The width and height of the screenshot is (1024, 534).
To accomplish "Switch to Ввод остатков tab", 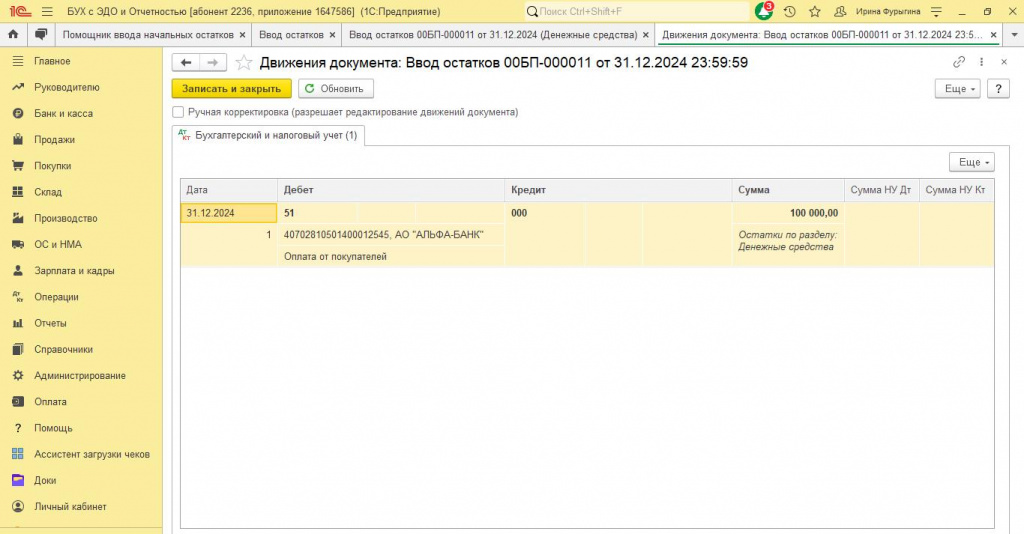I will point(291,35).
